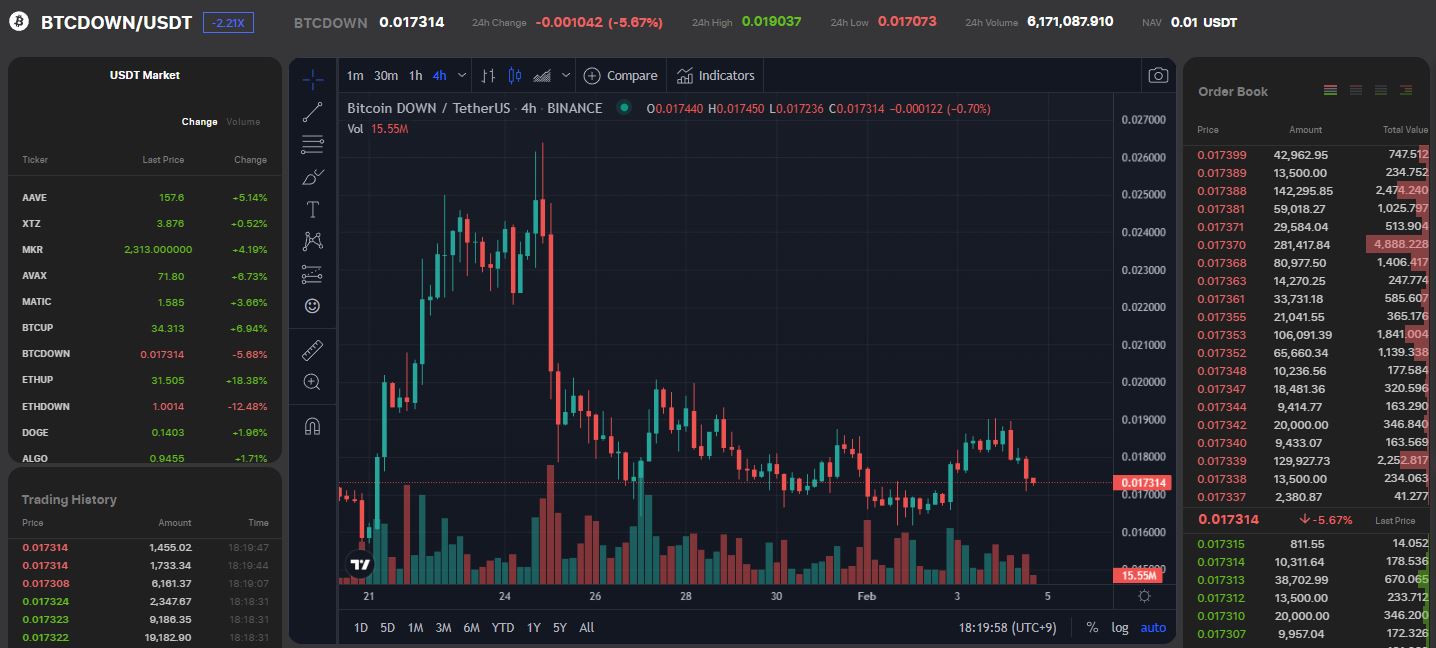
Task: Set date range to 1M
Action: click(x=415, y=627)
